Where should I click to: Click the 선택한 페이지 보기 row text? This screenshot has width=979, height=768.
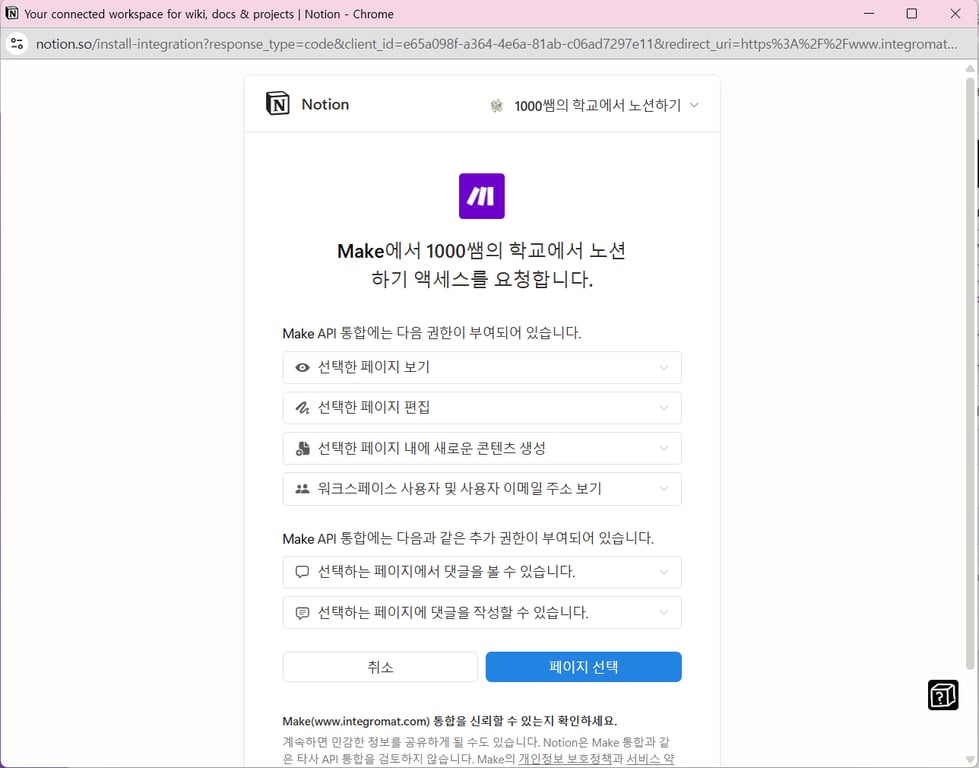pyautogui.click(x=373, y=367)
